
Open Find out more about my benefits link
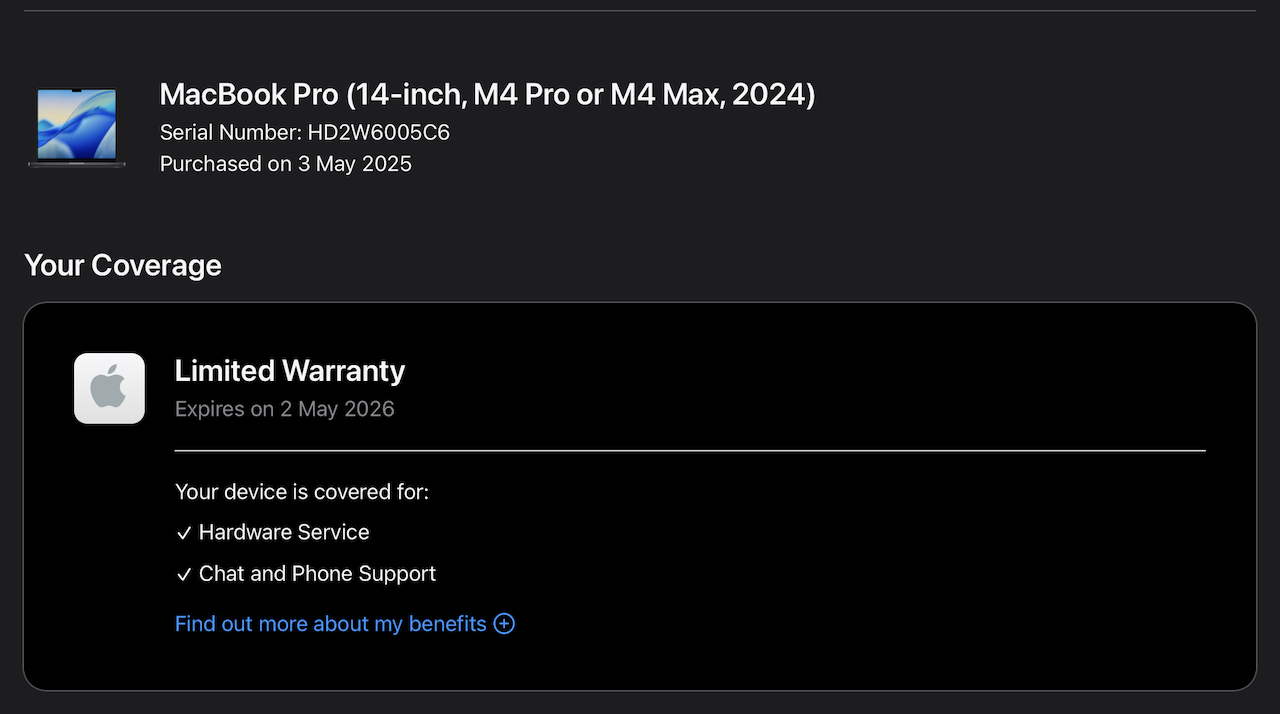click(345, 624)
